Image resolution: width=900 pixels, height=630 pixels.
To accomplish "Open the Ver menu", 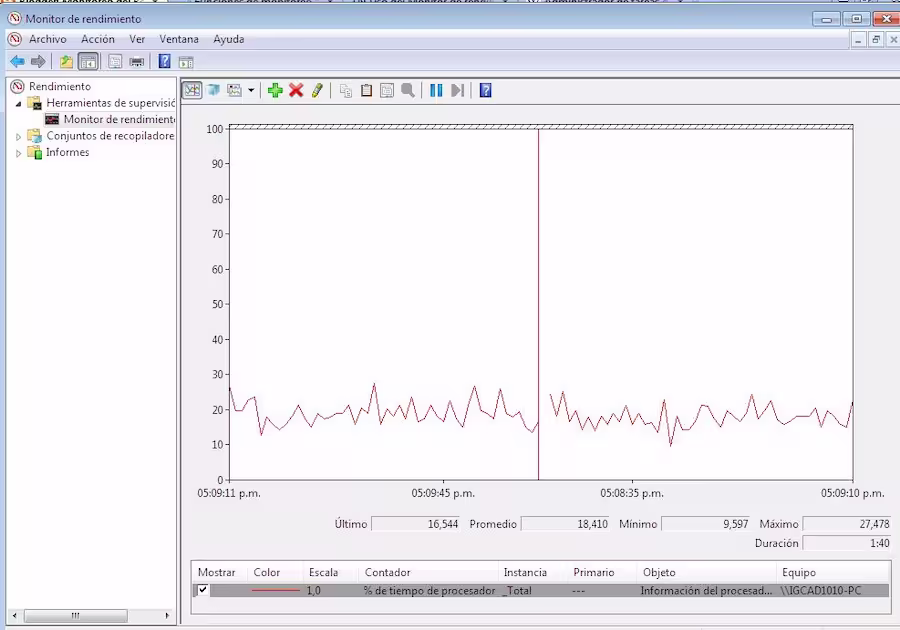I will pyautogui.click(x=137, y=39).
